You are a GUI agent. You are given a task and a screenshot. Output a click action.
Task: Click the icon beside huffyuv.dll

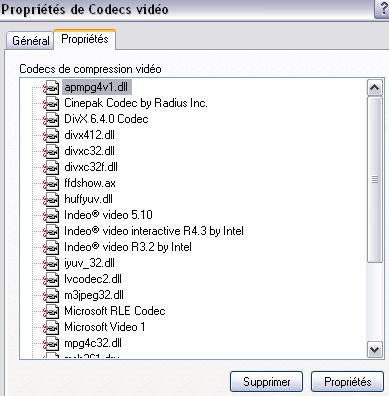(x=51, y=200)
